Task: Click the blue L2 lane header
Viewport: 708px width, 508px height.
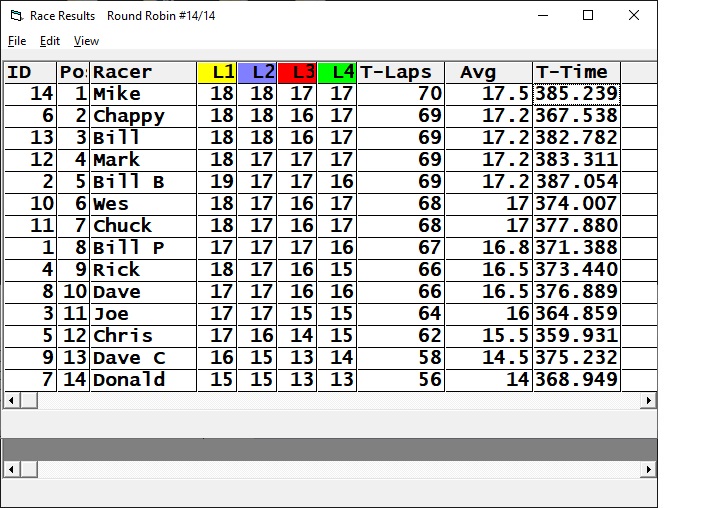Action: [x=257, y=72]
